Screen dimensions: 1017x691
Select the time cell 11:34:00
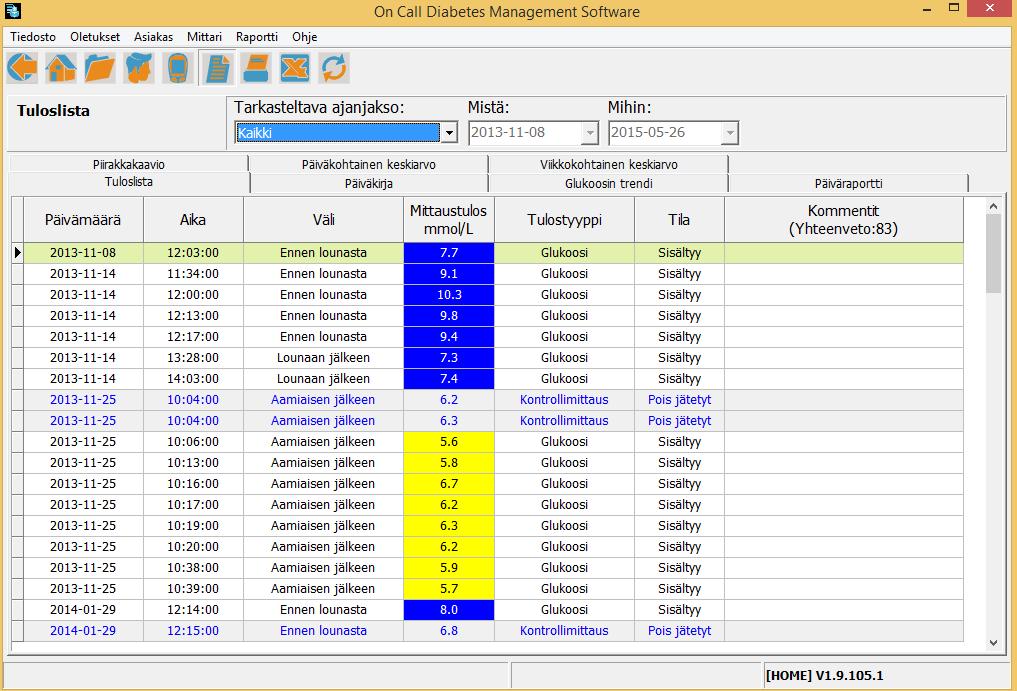pos(193,274)
